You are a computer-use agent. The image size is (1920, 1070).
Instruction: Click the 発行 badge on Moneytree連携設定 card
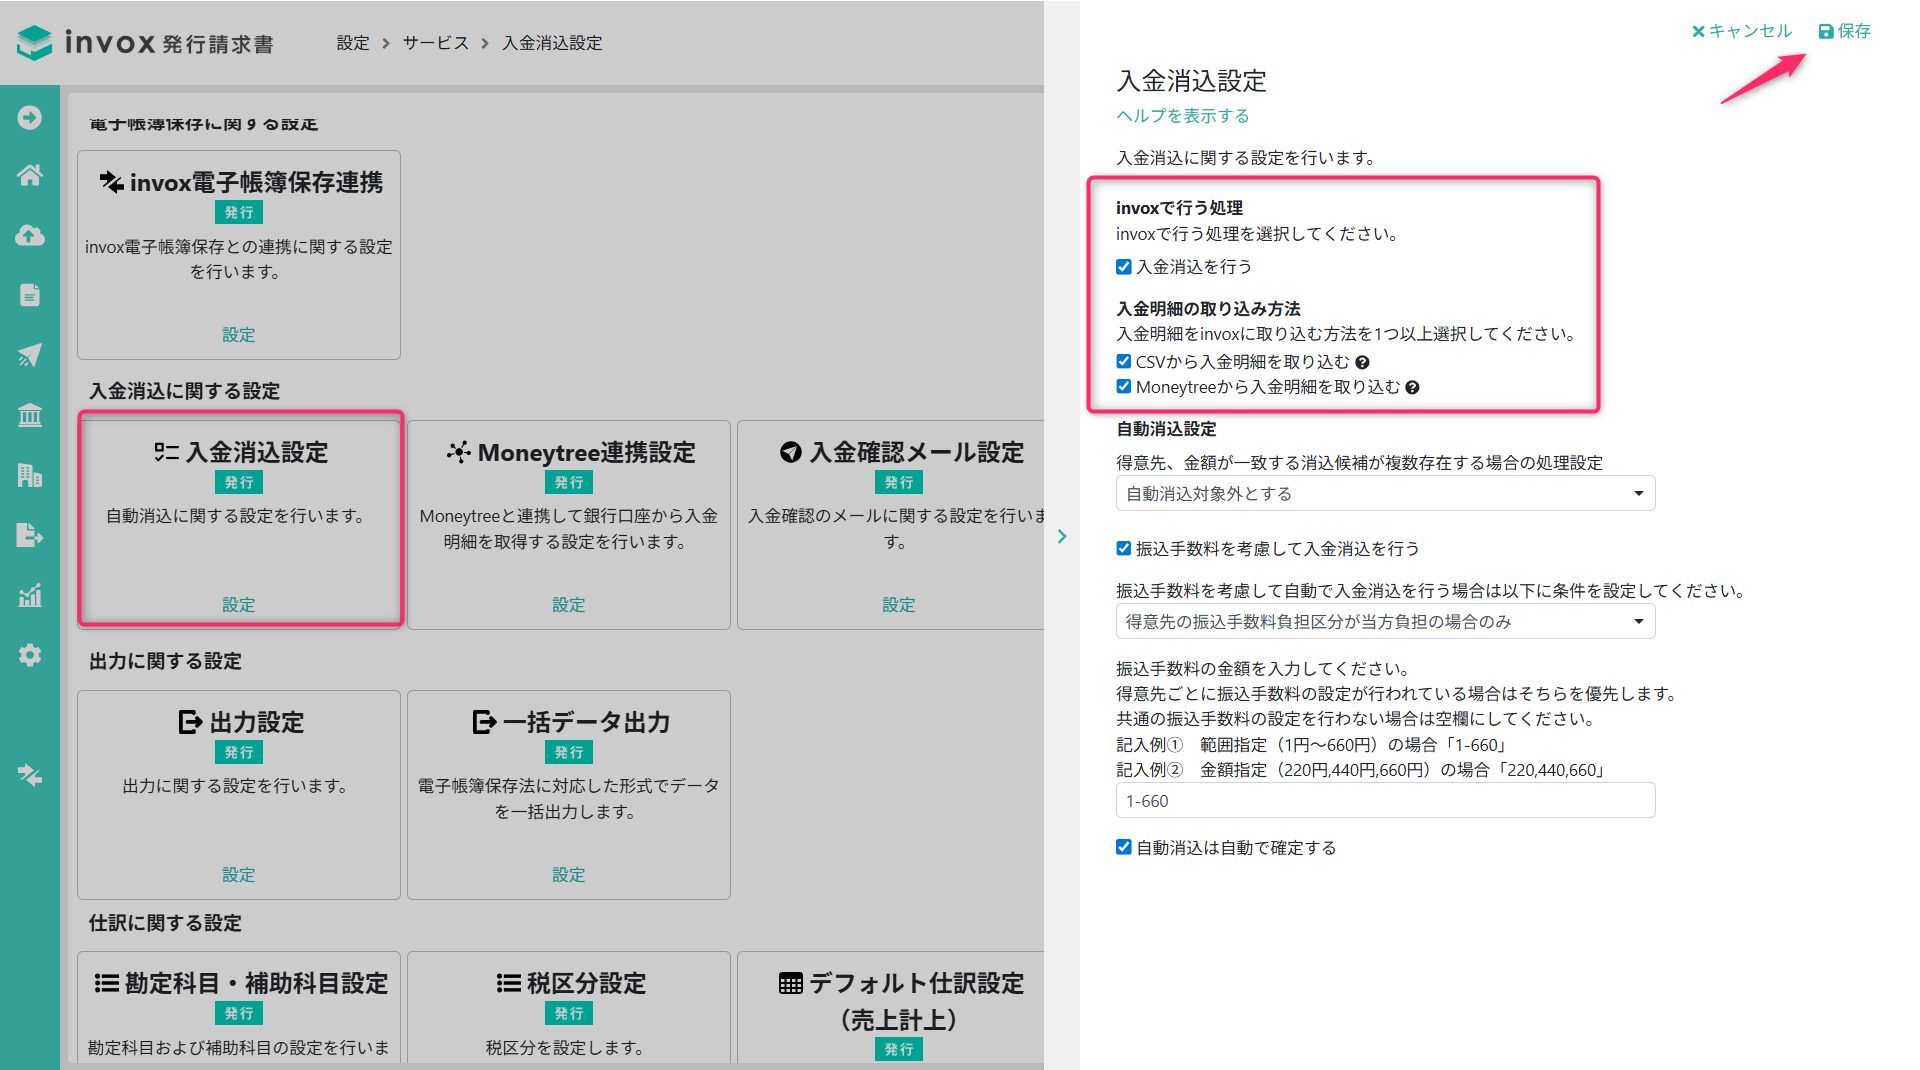[569, 483]
